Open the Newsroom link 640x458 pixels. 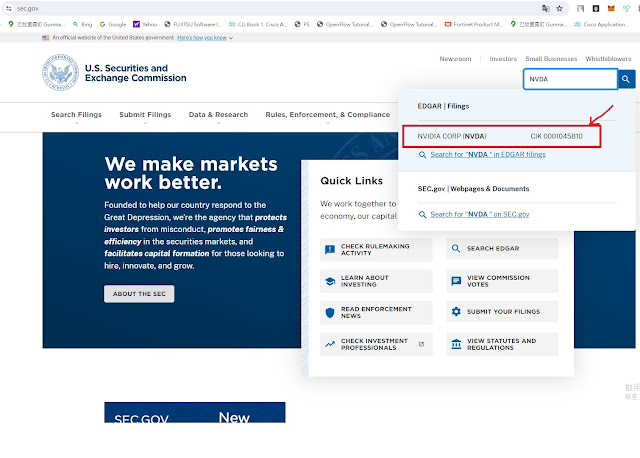point(455,59)
